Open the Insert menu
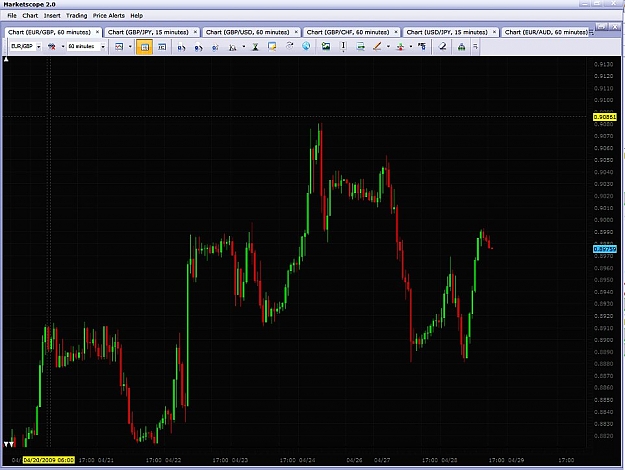 point(52,16)
